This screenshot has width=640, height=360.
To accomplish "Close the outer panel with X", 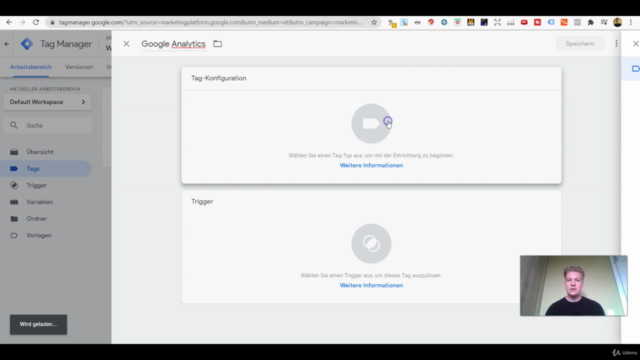I will point(636,44).
